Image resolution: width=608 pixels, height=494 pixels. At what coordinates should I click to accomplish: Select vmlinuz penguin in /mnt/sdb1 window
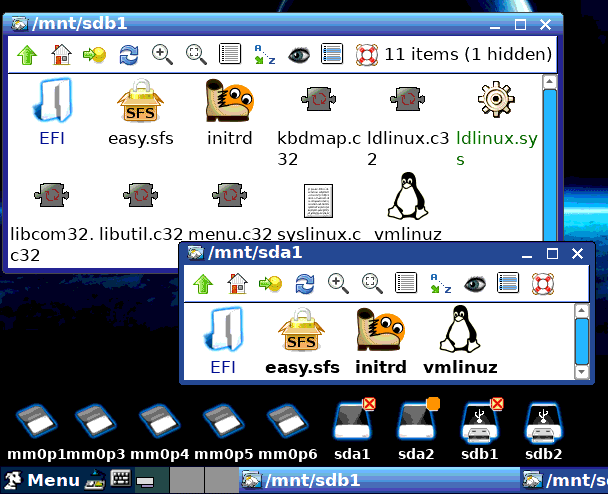408,207
